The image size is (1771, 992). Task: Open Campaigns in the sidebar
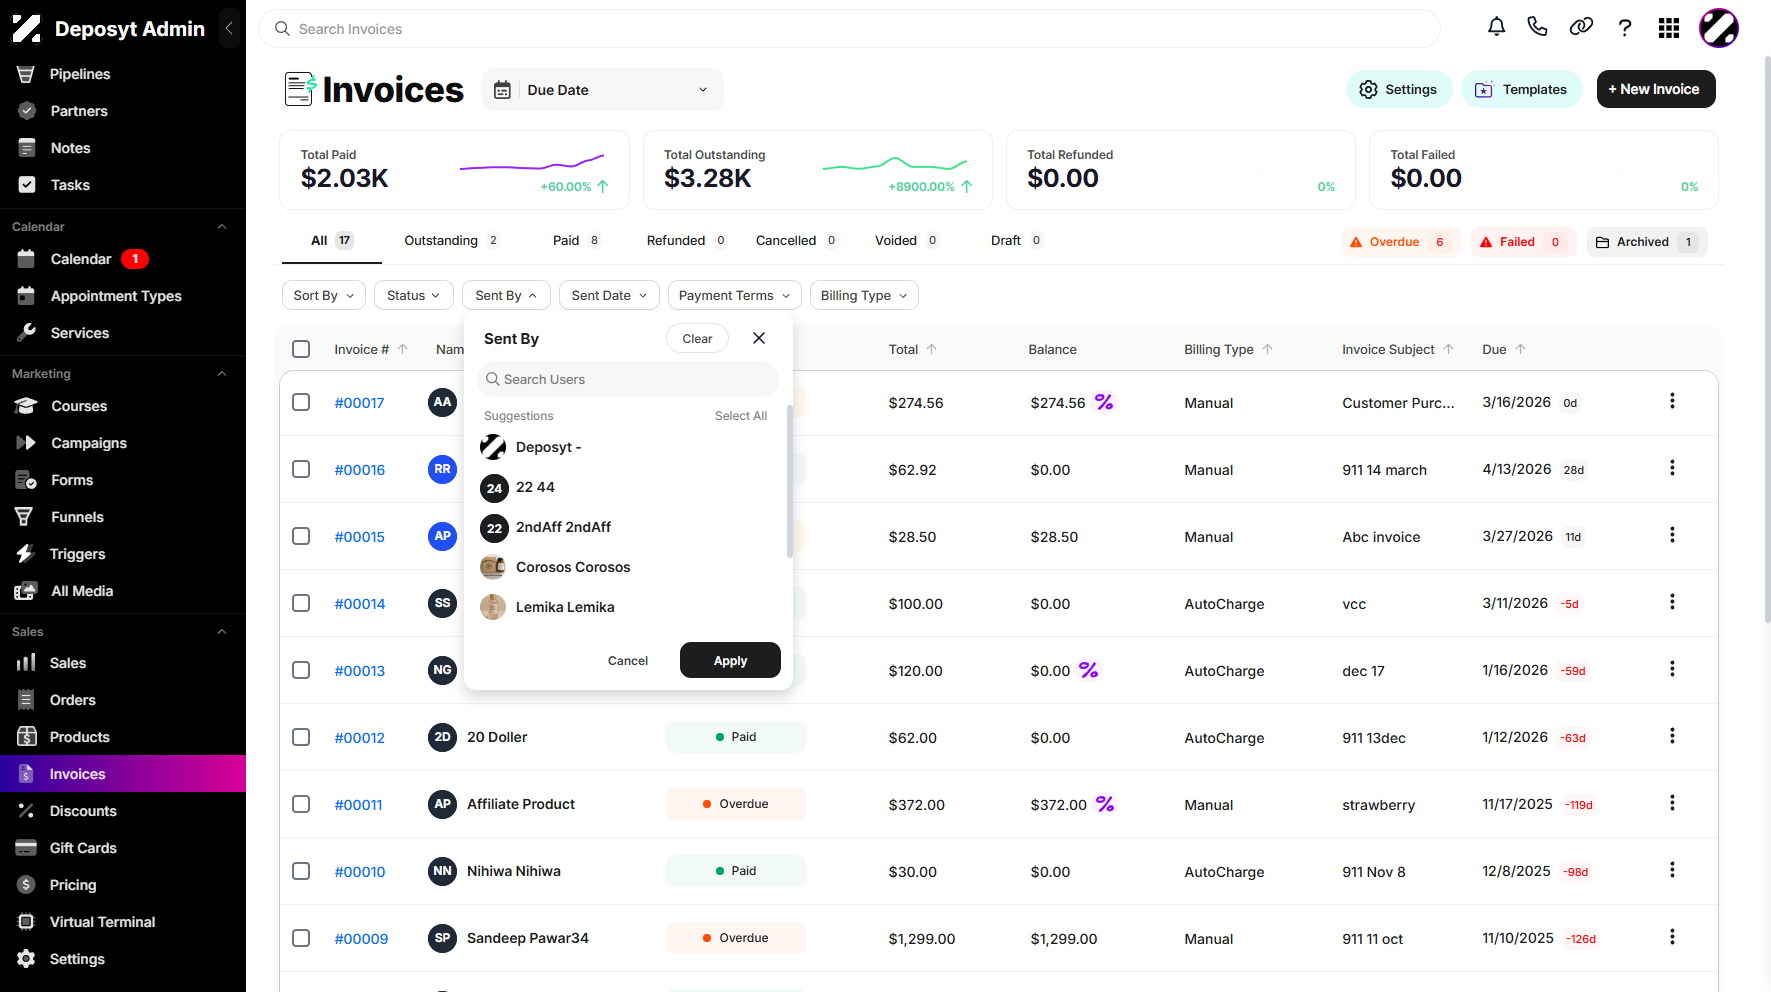89,443
